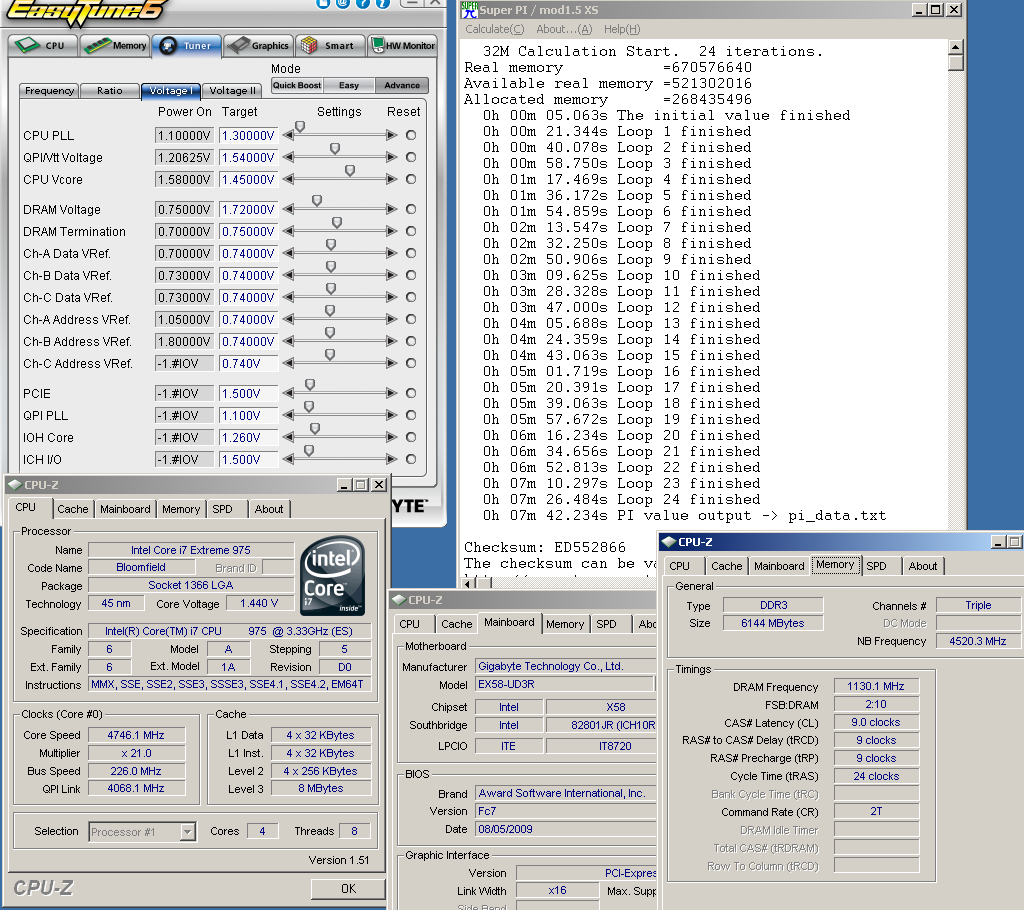This screenshot has height=910, width=1024.
Task: Click the OK button in CPU-Z
Action: pyautogui.click(x=348, y=888)
